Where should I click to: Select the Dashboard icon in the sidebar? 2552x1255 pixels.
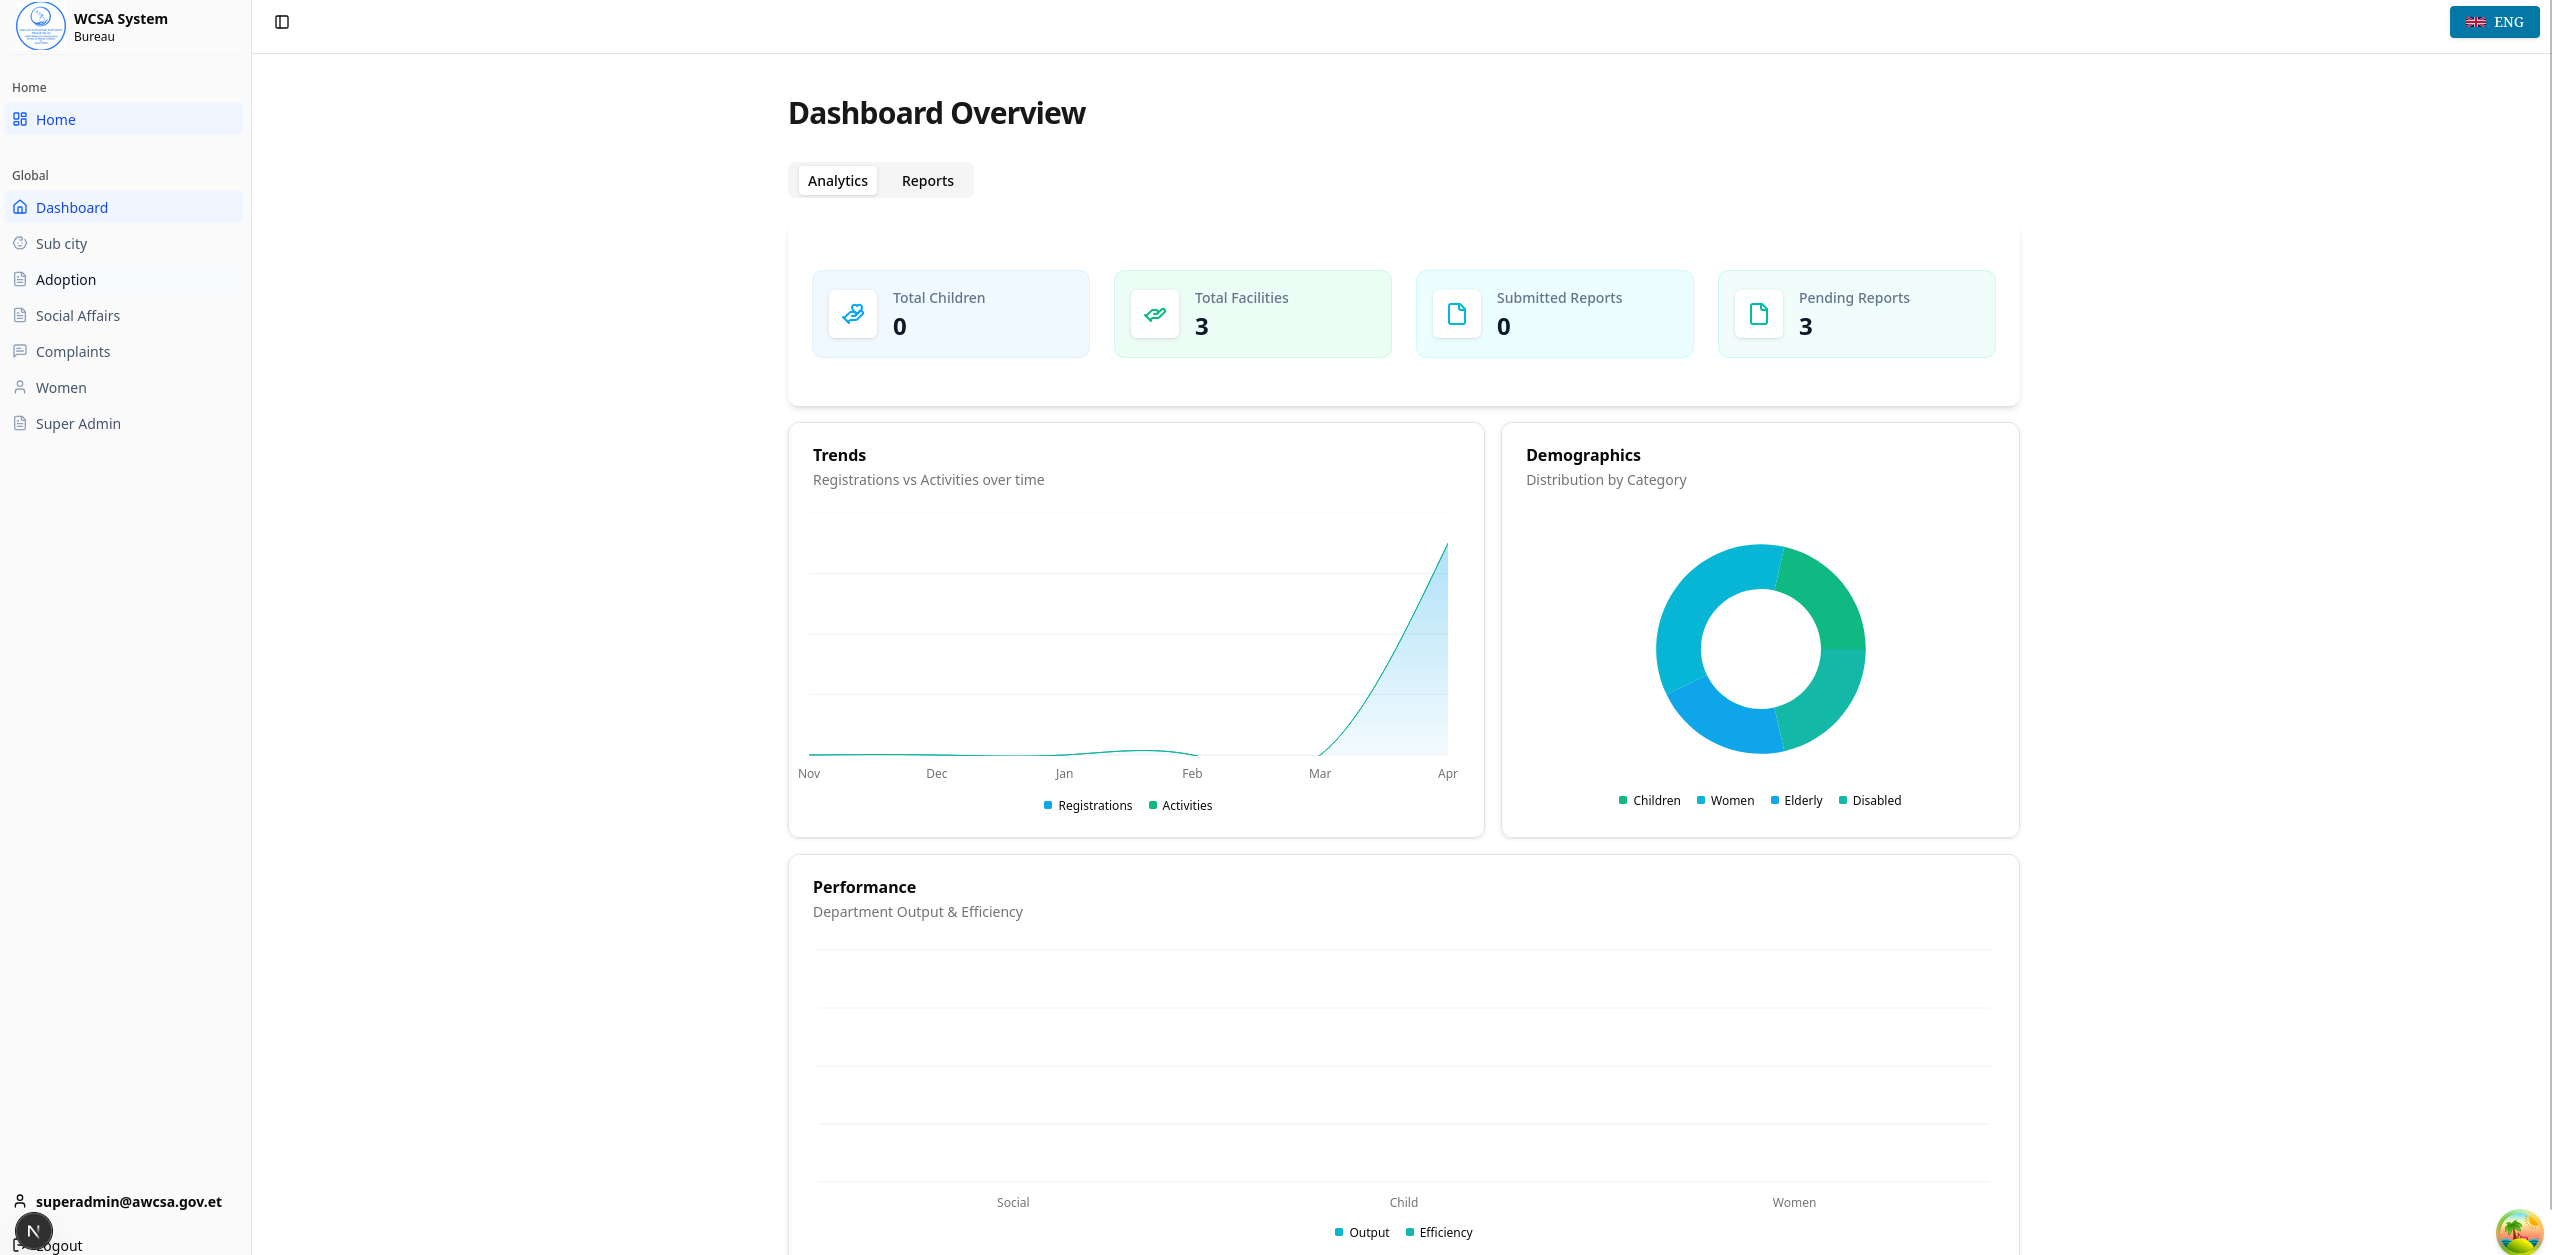coord(21,207)
